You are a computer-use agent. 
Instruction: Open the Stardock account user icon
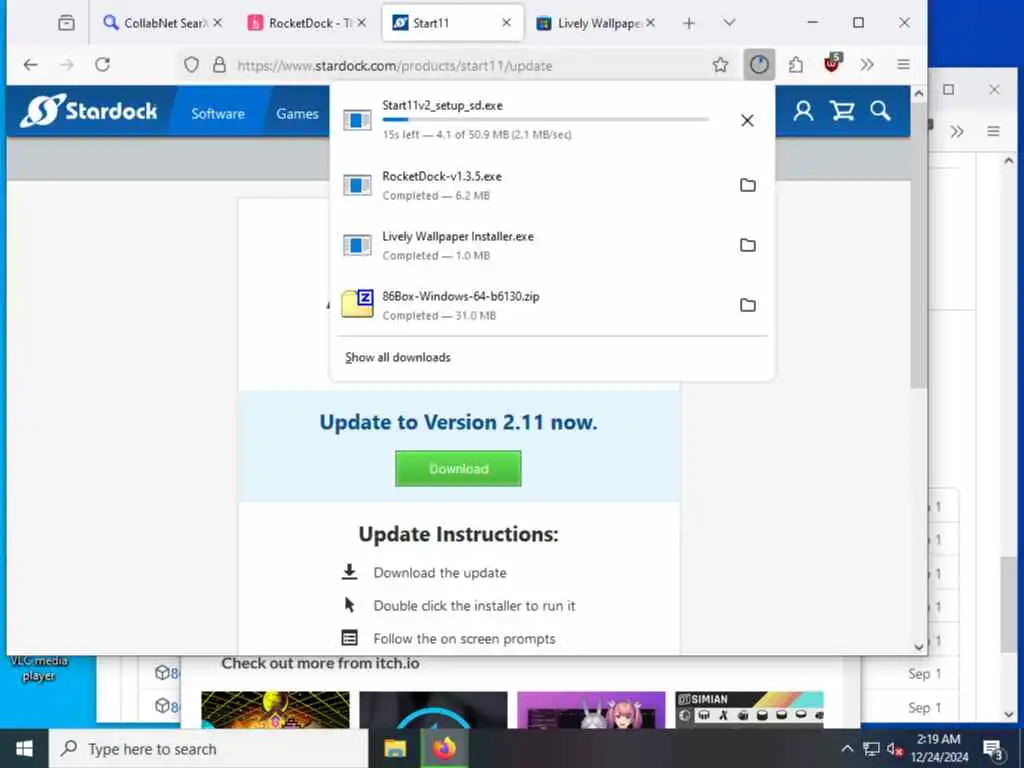click(x=803, y=111)
